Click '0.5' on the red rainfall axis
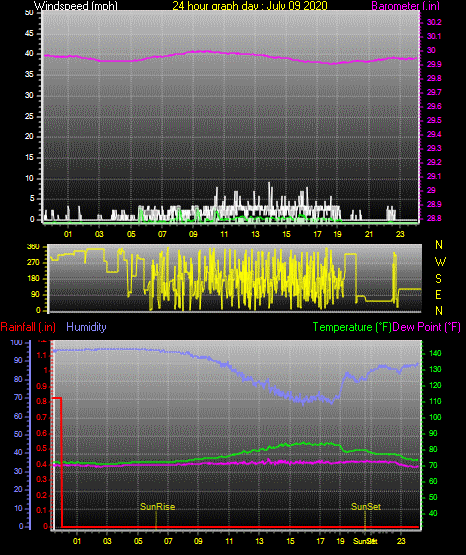Viewport: 466px width, 555px height. [x=42, y=448]
